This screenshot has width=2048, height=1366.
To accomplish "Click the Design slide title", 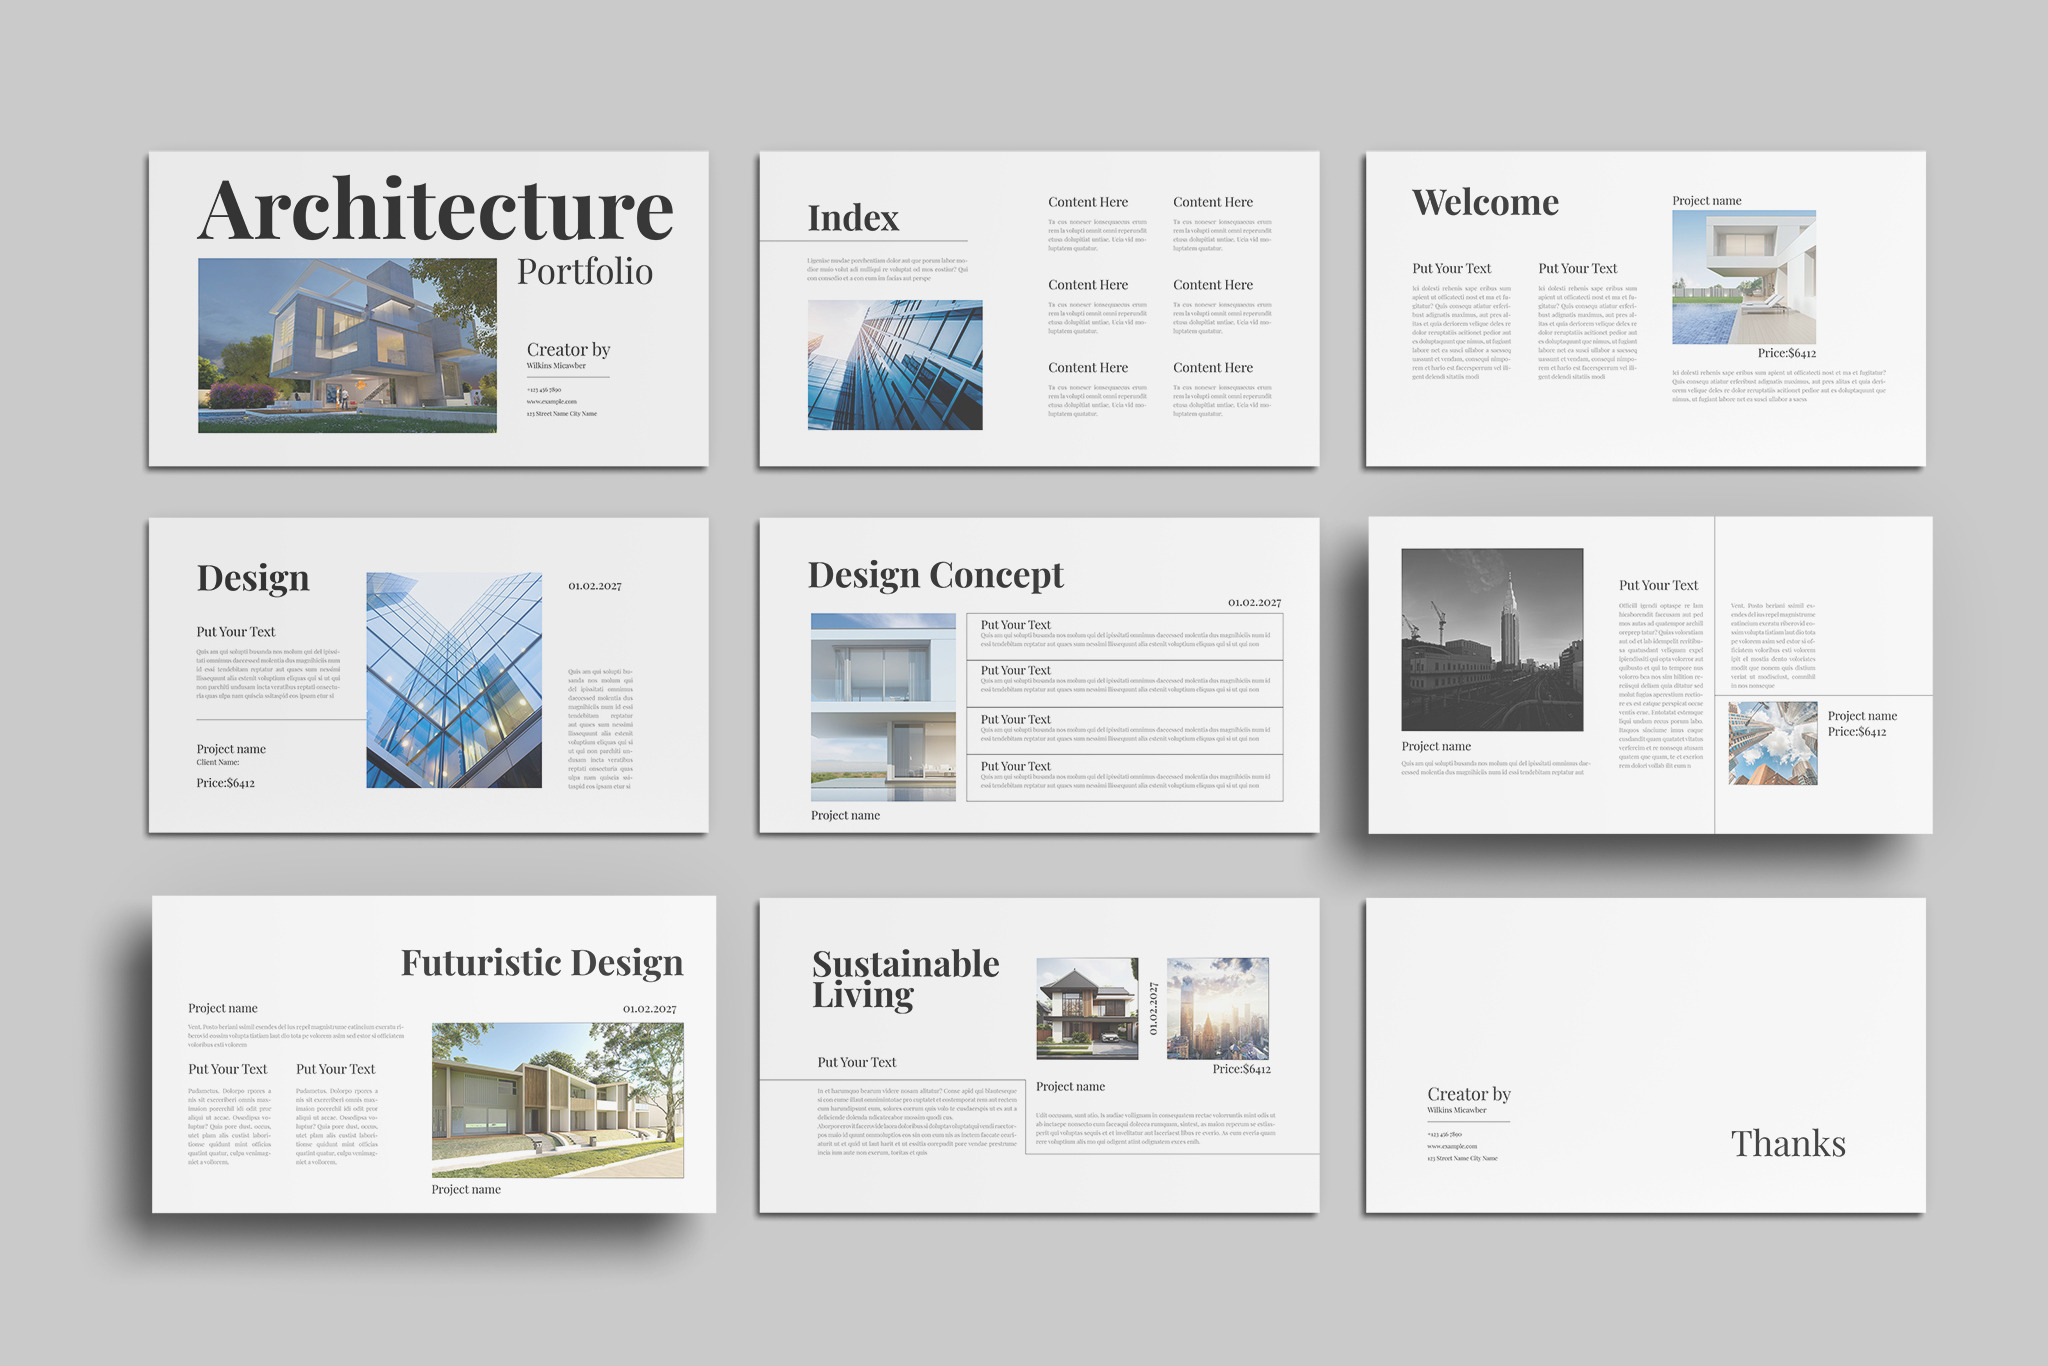I will click(x=253, y=579).
